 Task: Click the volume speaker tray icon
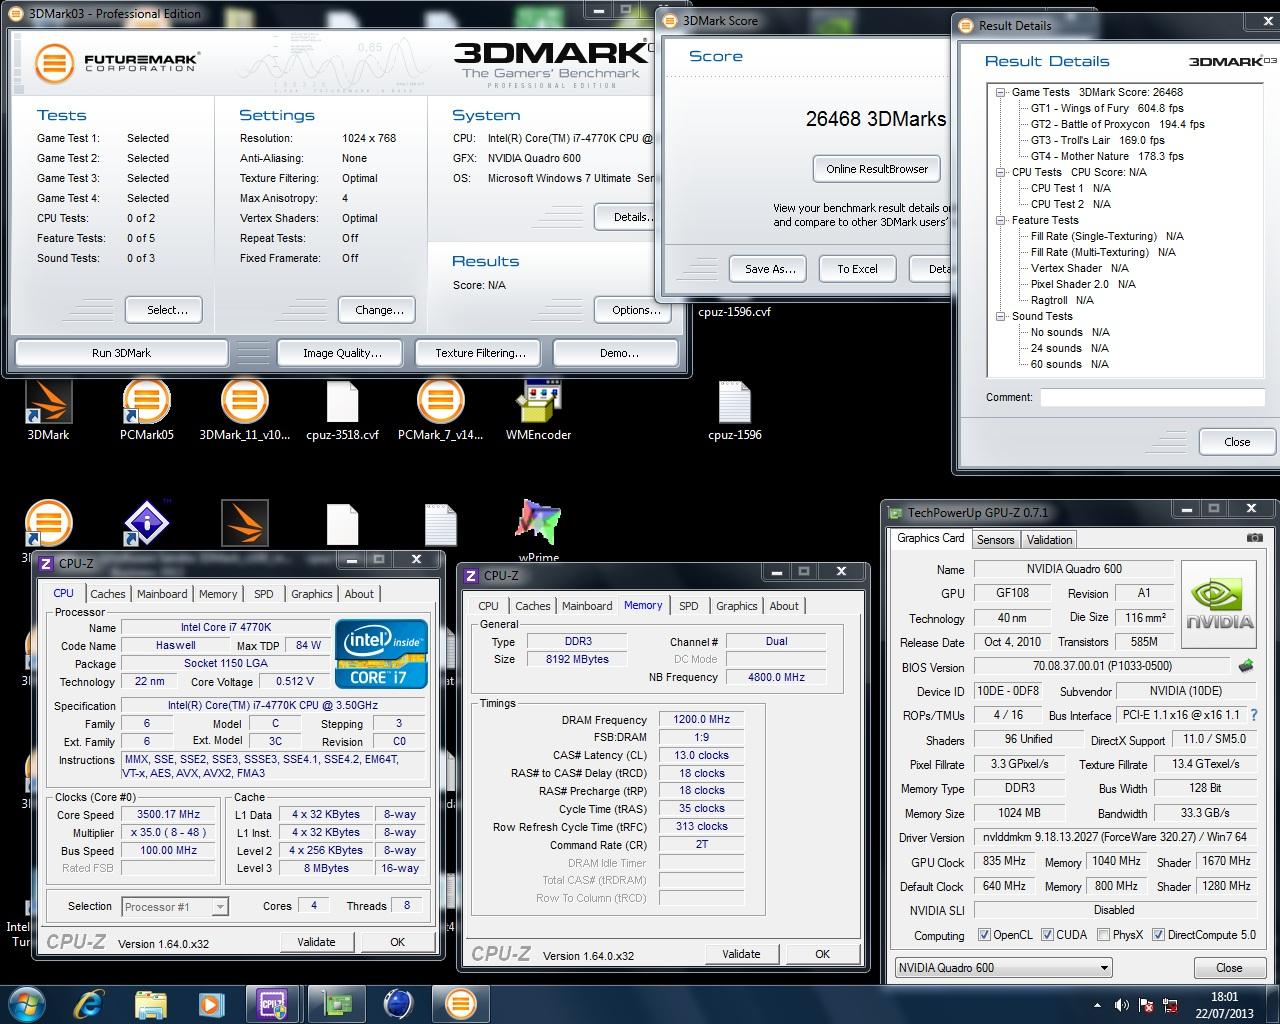coord(1122,1005)
